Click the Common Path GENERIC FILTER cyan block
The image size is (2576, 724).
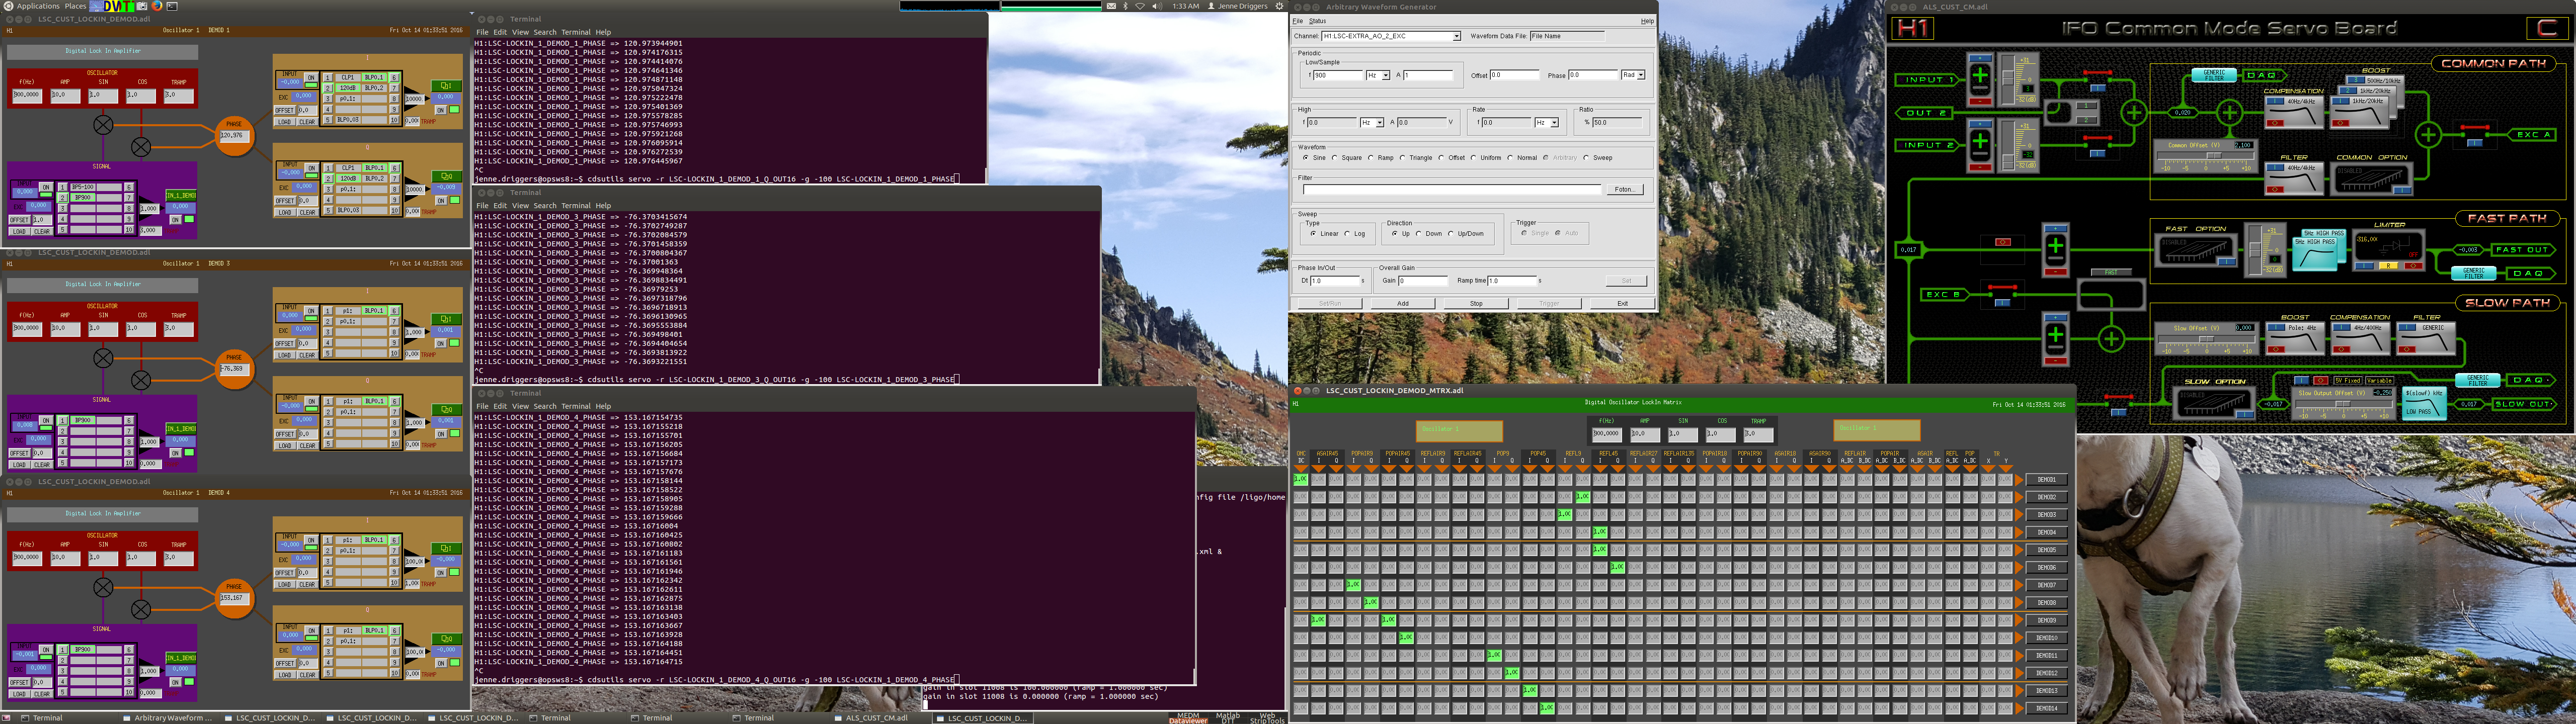[x=2214, y=75]
